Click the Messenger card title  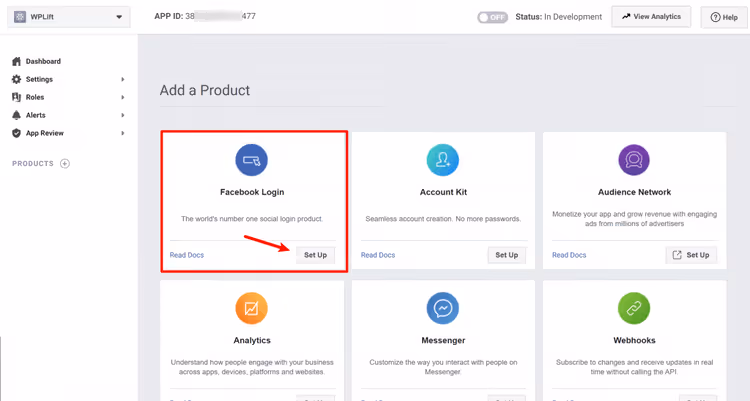443,340
